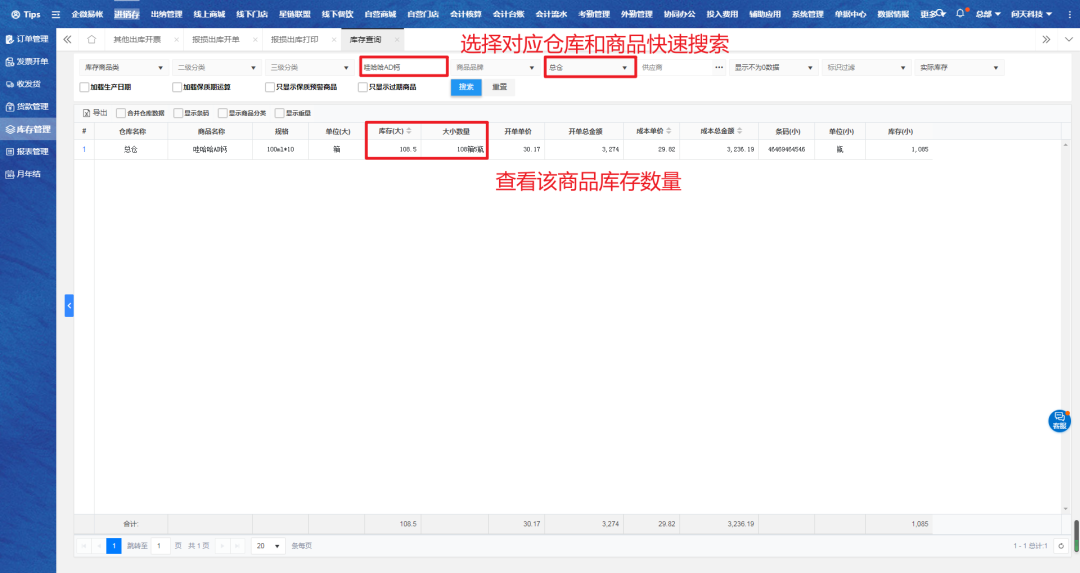Switch to the 其他出库开票 tab
Viewport: 1080px width, 573px height.
(136, 39)
